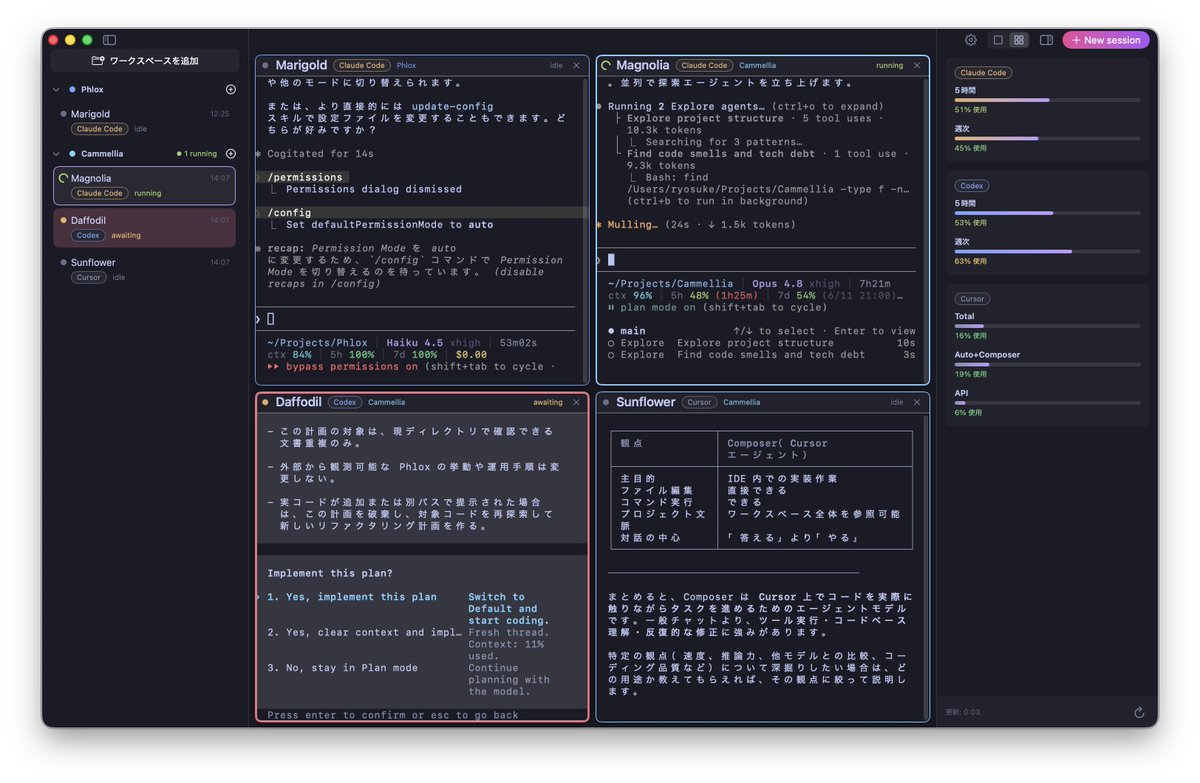Close the Magnolia terminal pane
Image resolution: width=1200 pixels, height=783 pixels.
pyautogui.click(x=916, y=65)
